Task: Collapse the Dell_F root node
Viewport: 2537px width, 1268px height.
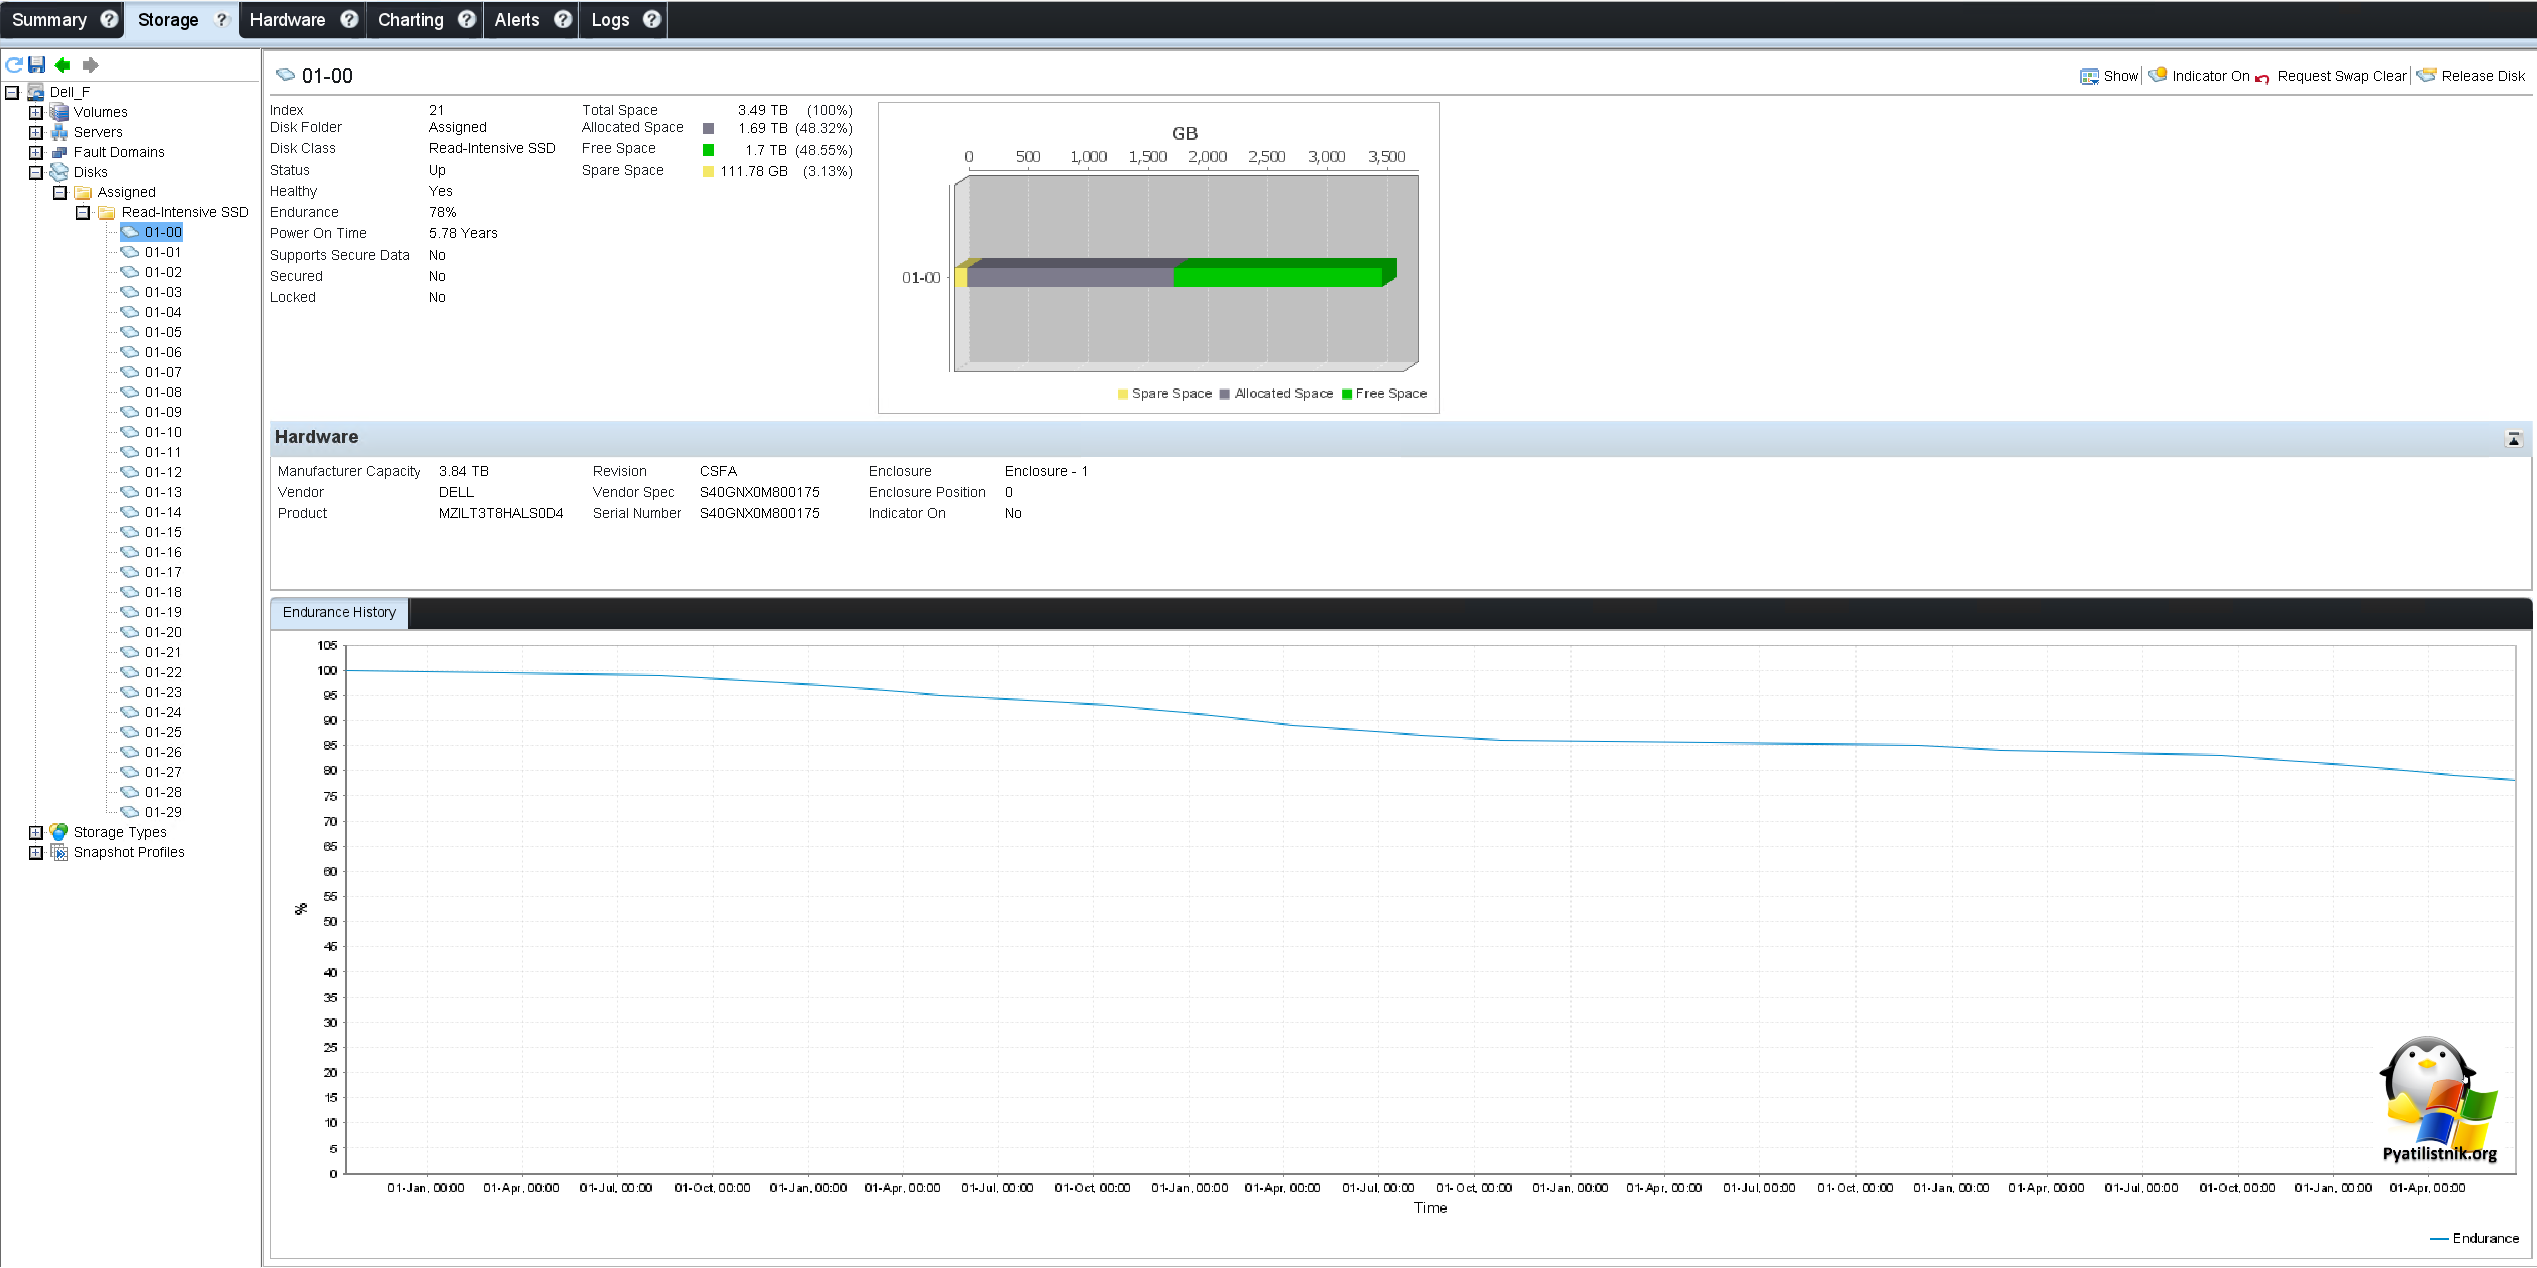Action: point(12,92)
